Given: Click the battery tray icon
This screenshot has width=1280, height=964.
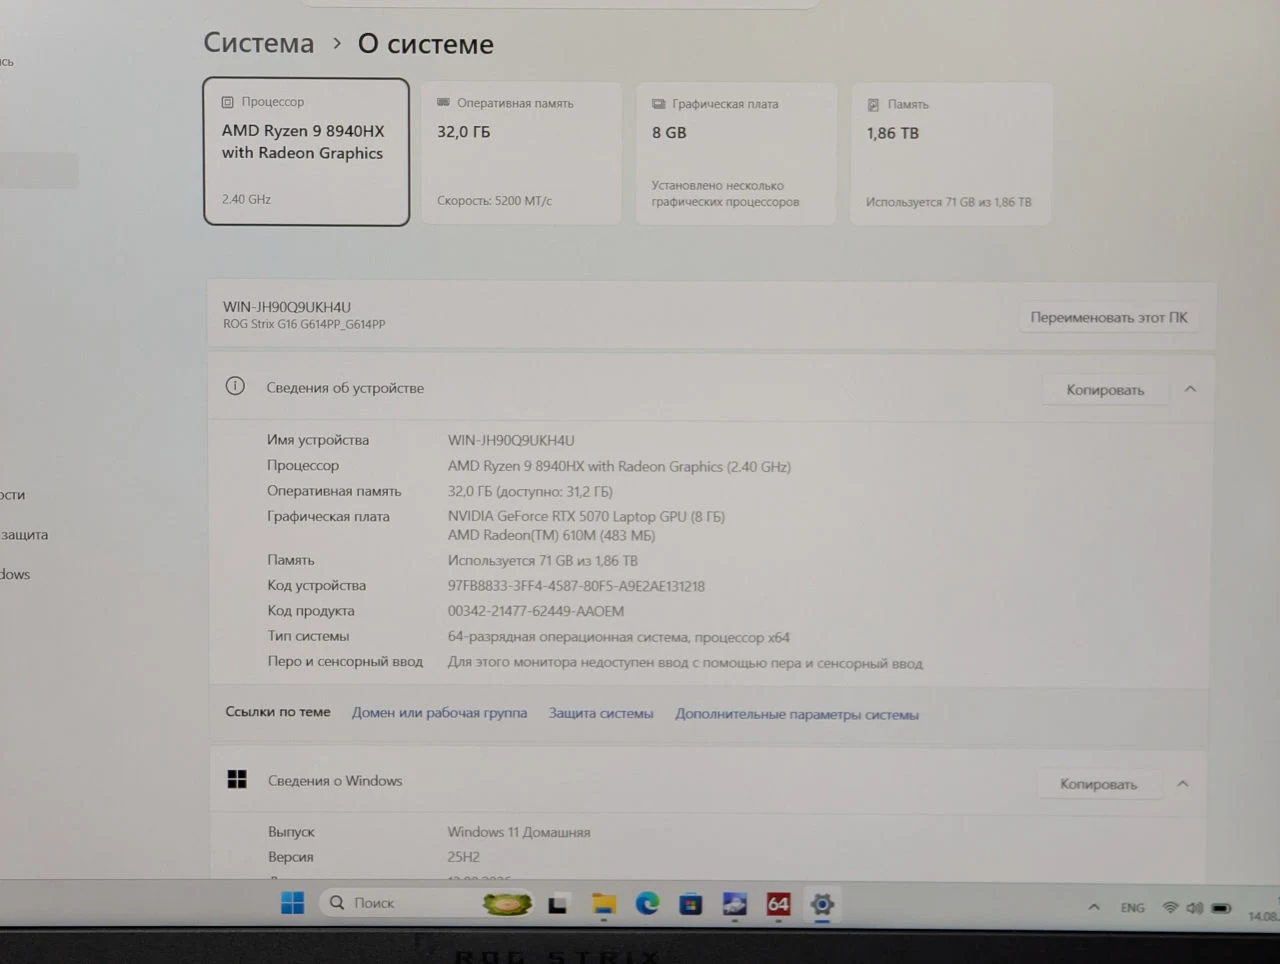Looking at the screenshot, I should tap(1221, 909).
